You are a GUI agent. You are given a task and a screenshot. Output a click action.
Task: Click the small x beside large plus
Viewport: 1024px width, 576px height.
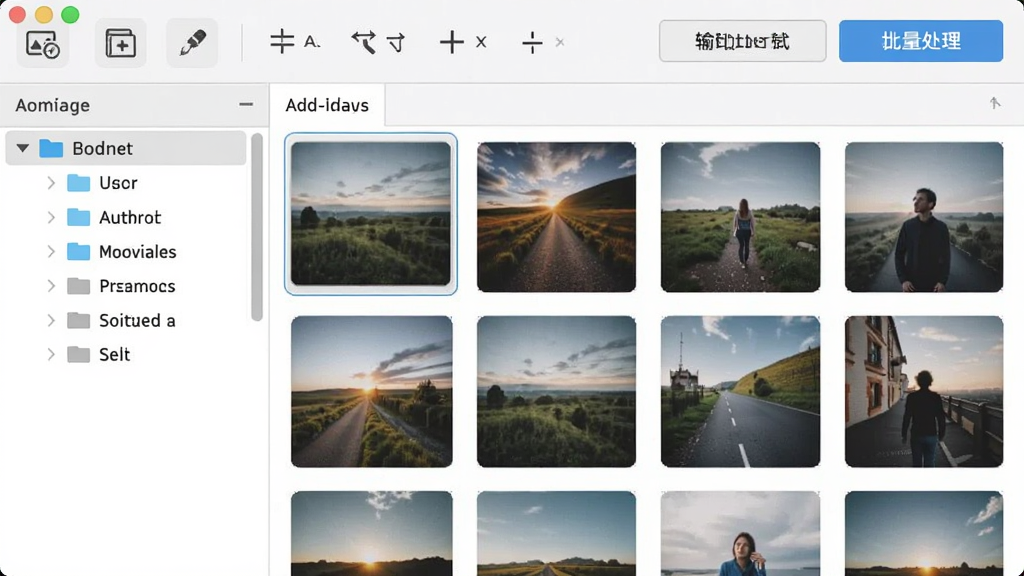(x=481, y=42)
